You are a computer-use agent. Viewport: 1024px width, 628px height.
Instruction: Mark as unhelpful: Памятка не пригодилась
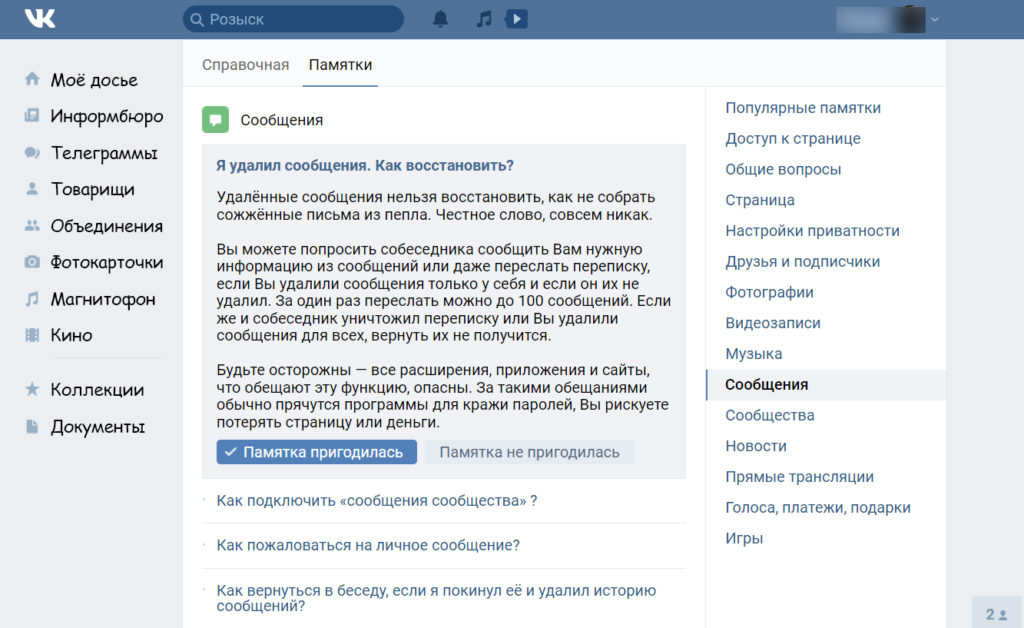[529, 452]
